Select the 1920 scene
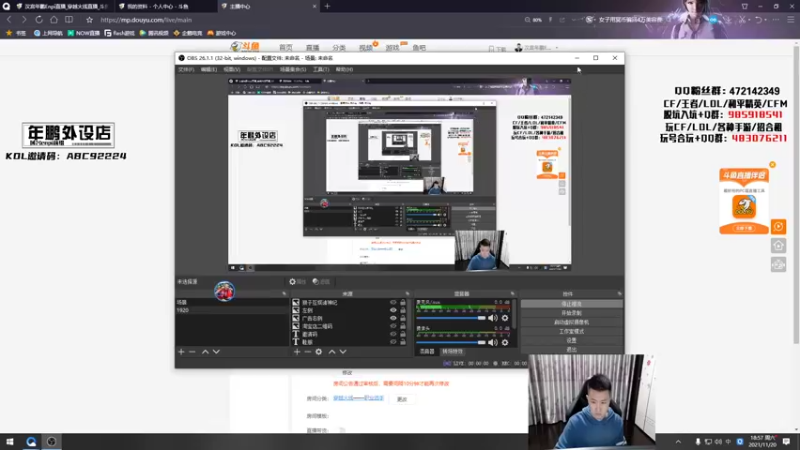This screenshot has height=450, width=800. tap(232, 310)
